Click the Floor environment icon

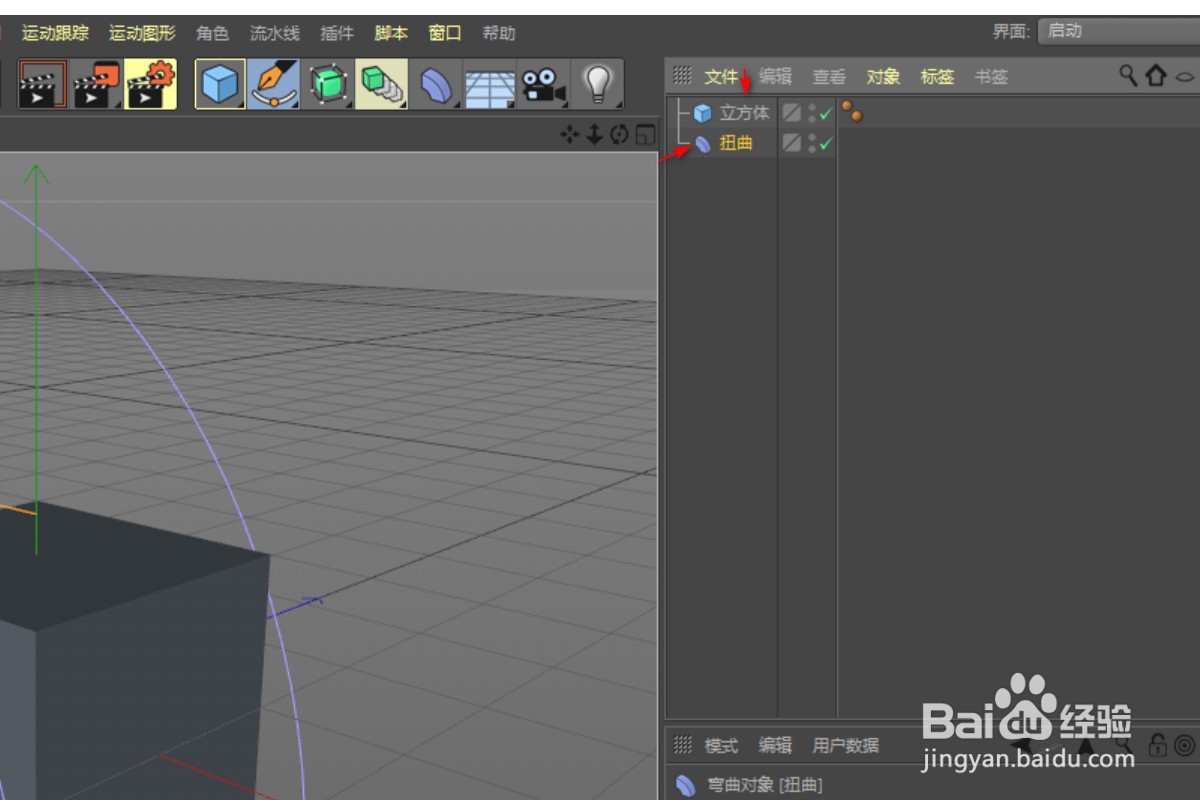490,85
